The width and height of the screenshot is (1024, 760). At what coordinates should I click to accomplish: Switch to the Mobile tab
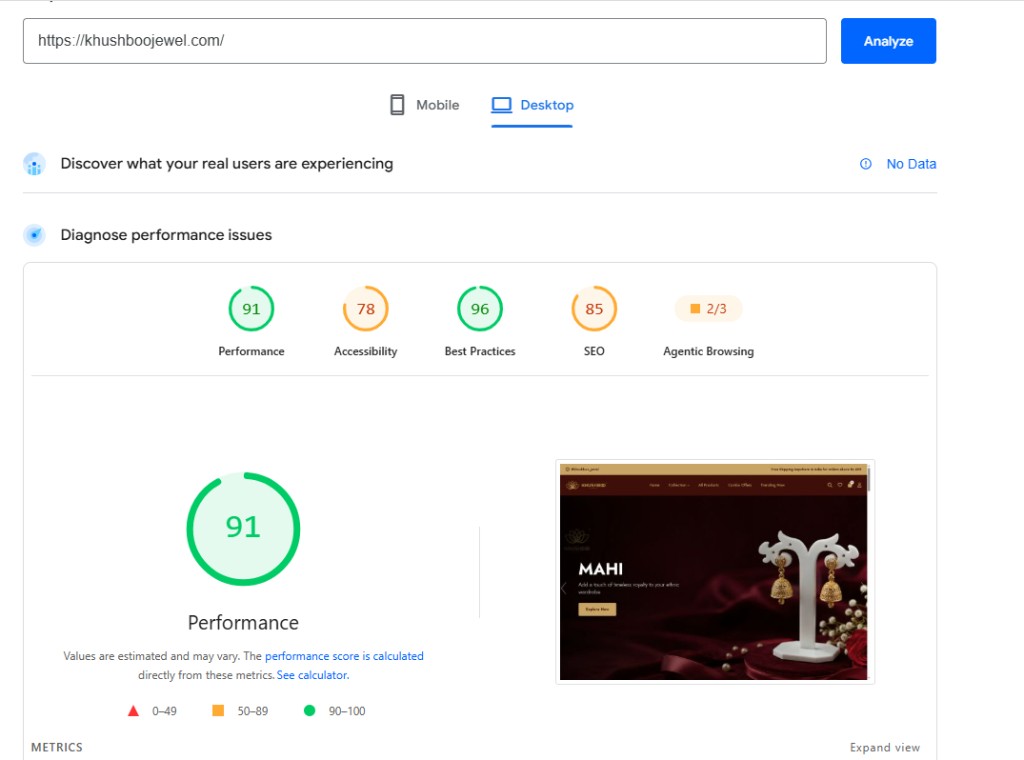pos(424,105)
